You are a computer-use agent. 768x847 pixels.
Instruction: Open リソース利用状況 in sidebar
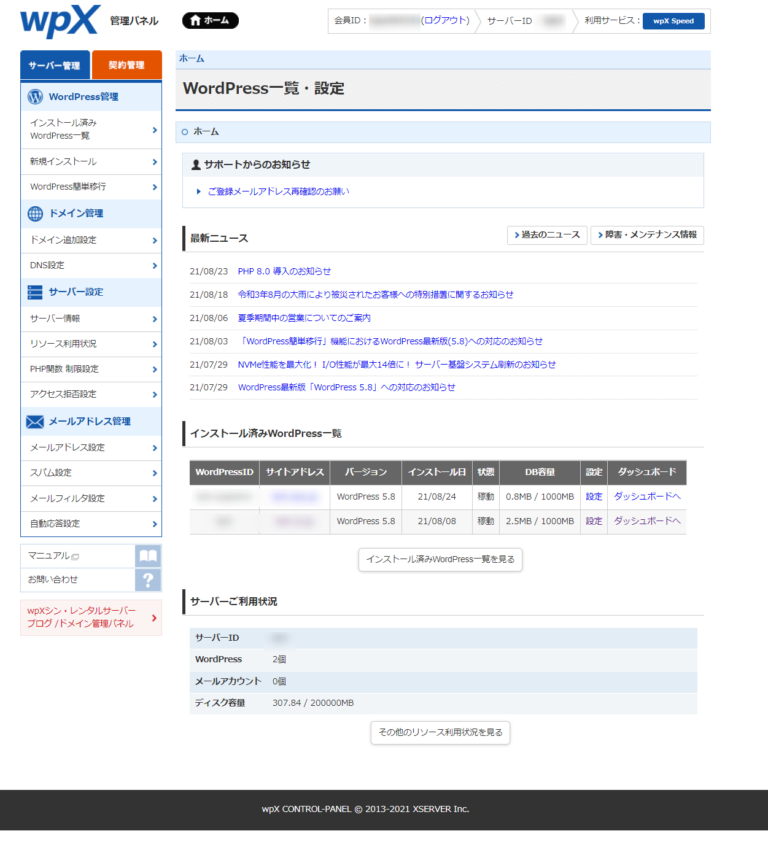(91, 344)
